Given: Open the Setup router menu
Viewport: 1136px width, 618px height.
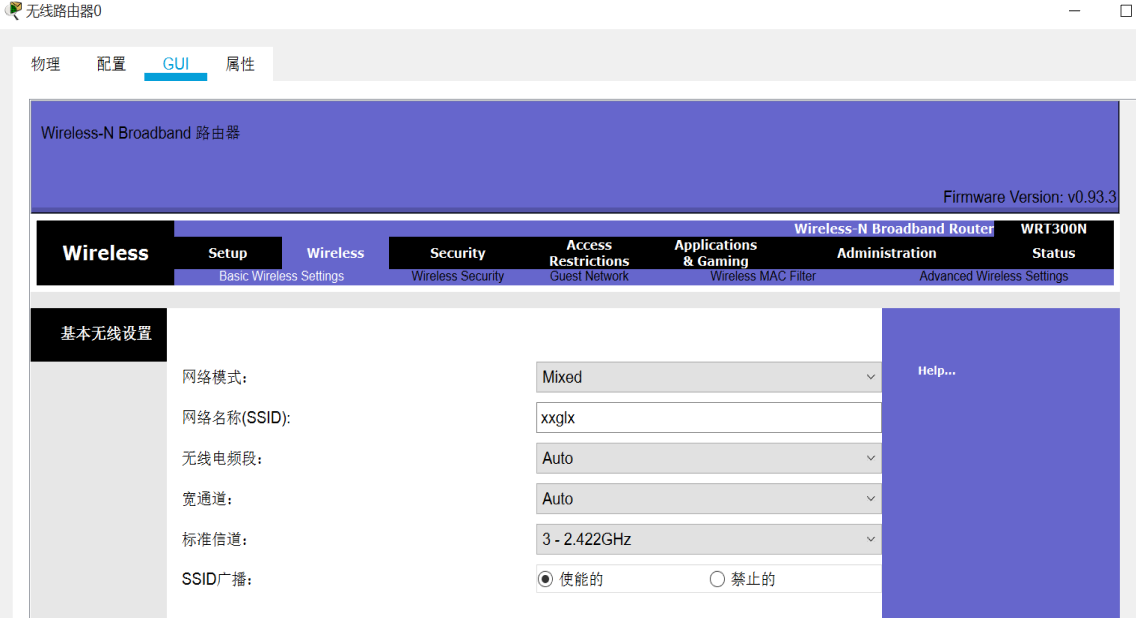Looking at the screenshot, I should click(227, 253).
